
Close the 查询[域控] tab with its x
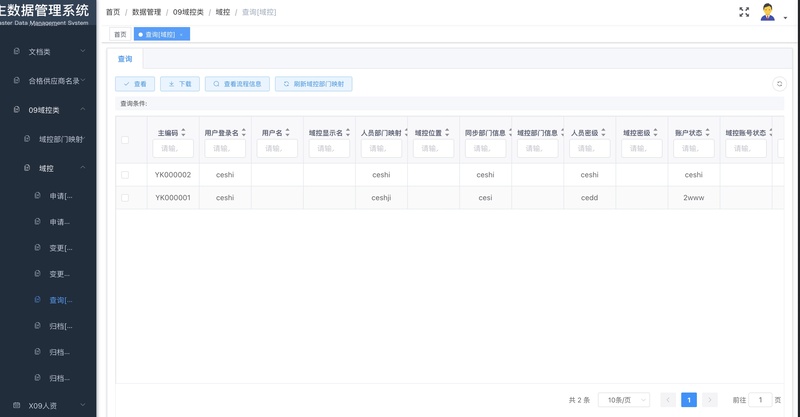coord(181,35)
